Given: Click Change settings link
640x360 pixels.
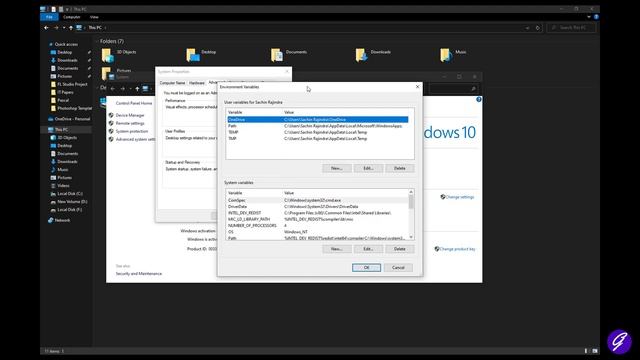Looking at the screenshot, I should pyautogui.click(x=460, y=197).
